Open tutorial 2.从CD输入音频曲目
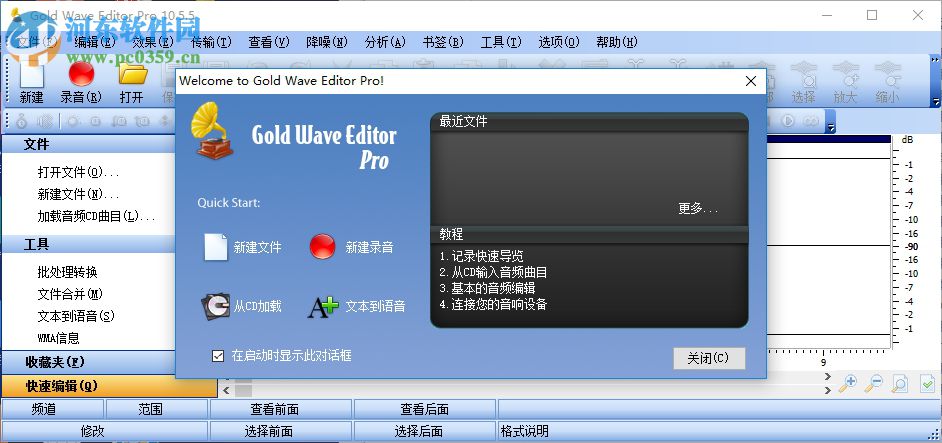Image resolution: width=942 pixels, height=443 pixels. coord(493,272)
